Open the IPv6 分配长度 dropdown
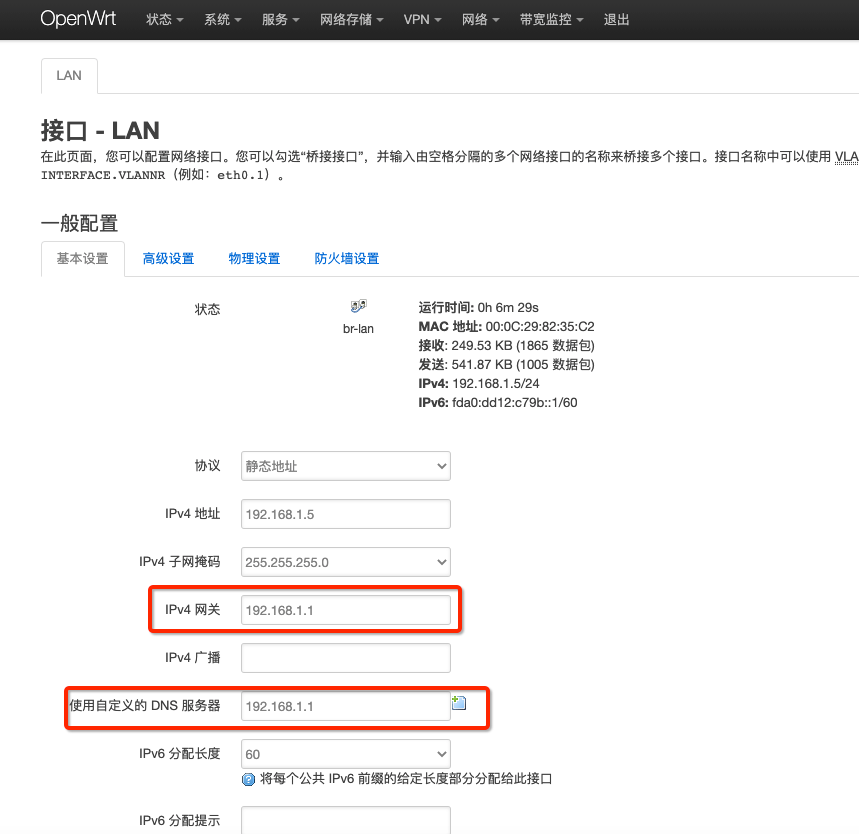 (x=345, y=753)
